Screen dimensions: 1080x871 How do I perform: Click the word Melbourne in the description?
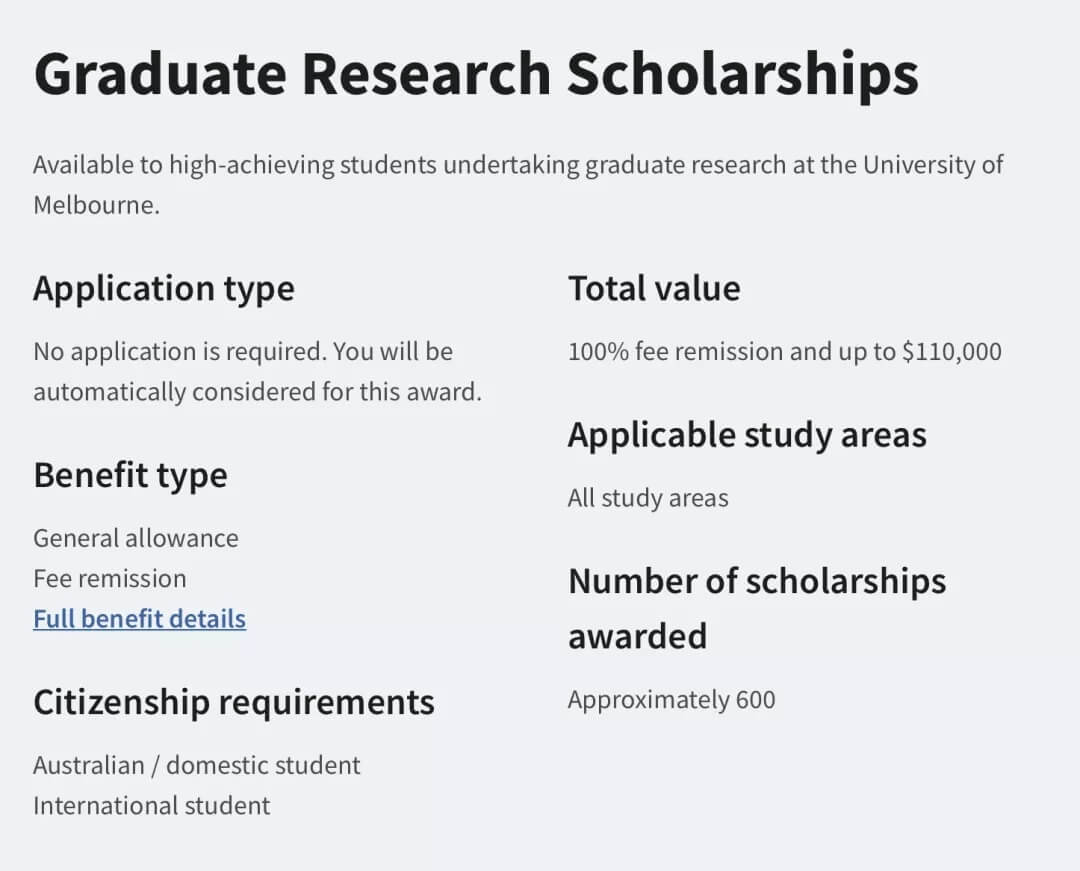(96, 204)
